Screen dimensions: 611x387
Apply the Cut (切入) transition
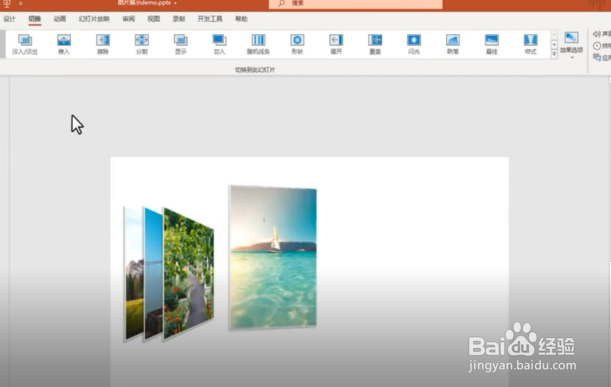pos(219,44)
